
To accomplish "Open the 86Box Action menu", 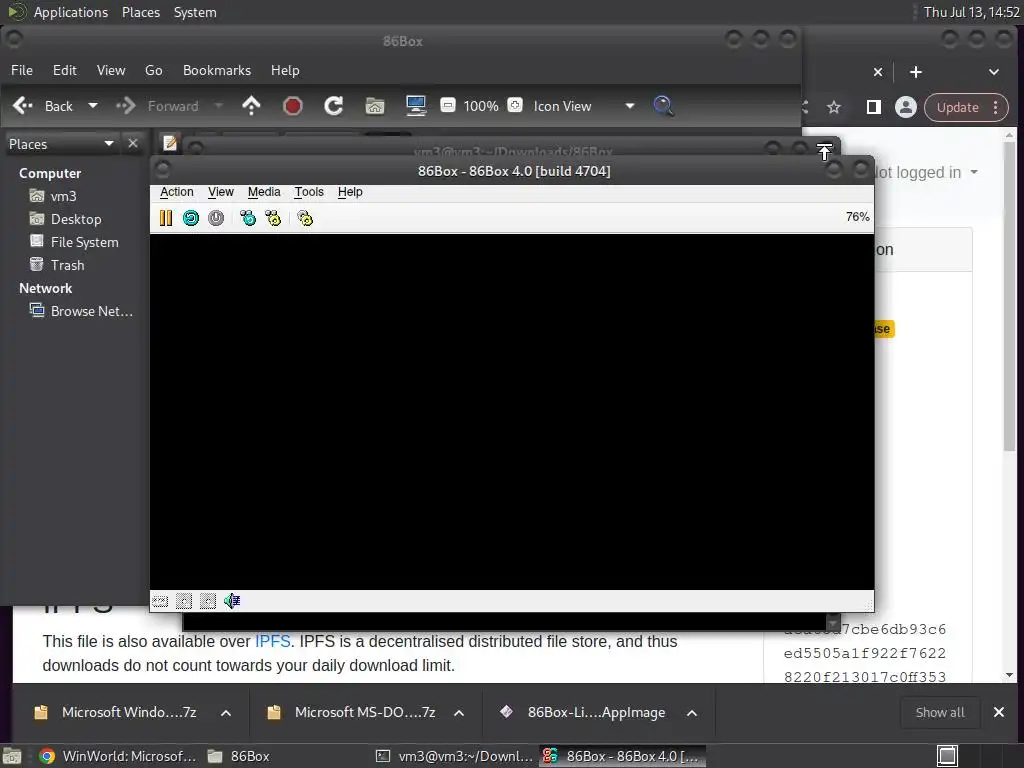I will click(177, 192).
